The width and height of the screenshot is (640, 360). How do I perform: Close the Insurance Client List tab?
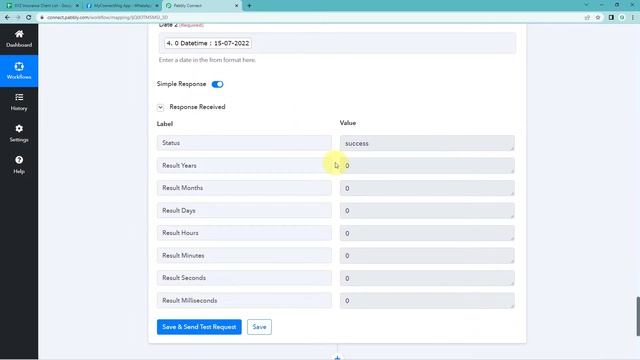coord(77,6)
